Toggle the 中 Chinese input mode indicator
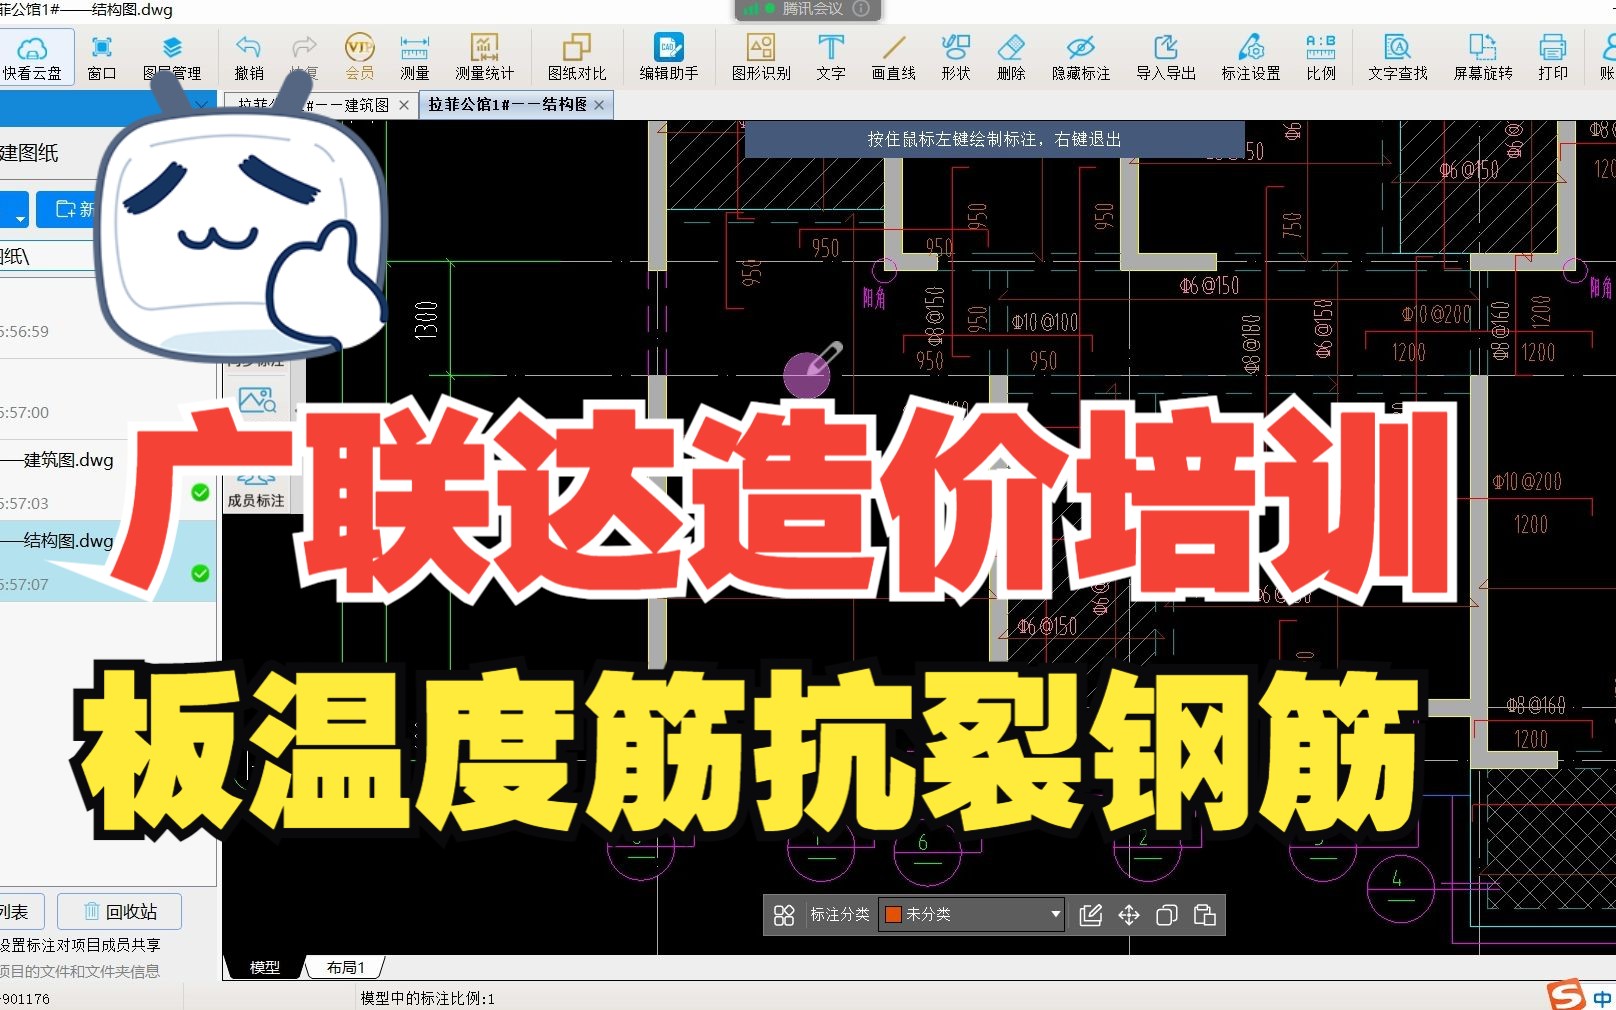The width and height of the screenshot is (1616, 1010). click(x=1602, y=998)
